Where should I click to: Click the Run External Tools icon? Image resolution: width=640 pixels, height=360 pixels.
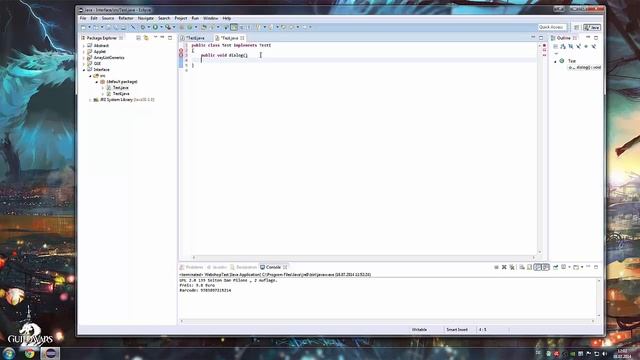(168, 27)
